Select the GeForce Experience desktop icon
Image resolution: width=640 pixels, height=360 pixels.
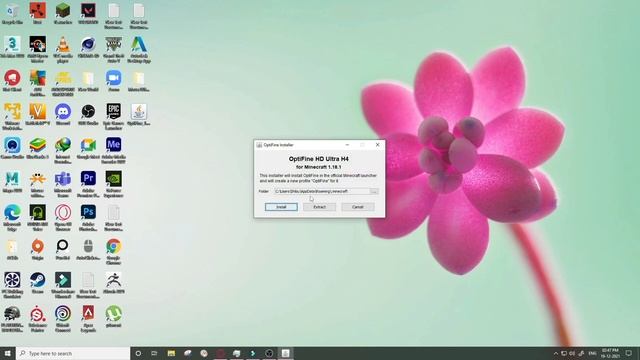click(x=113, y=184)
